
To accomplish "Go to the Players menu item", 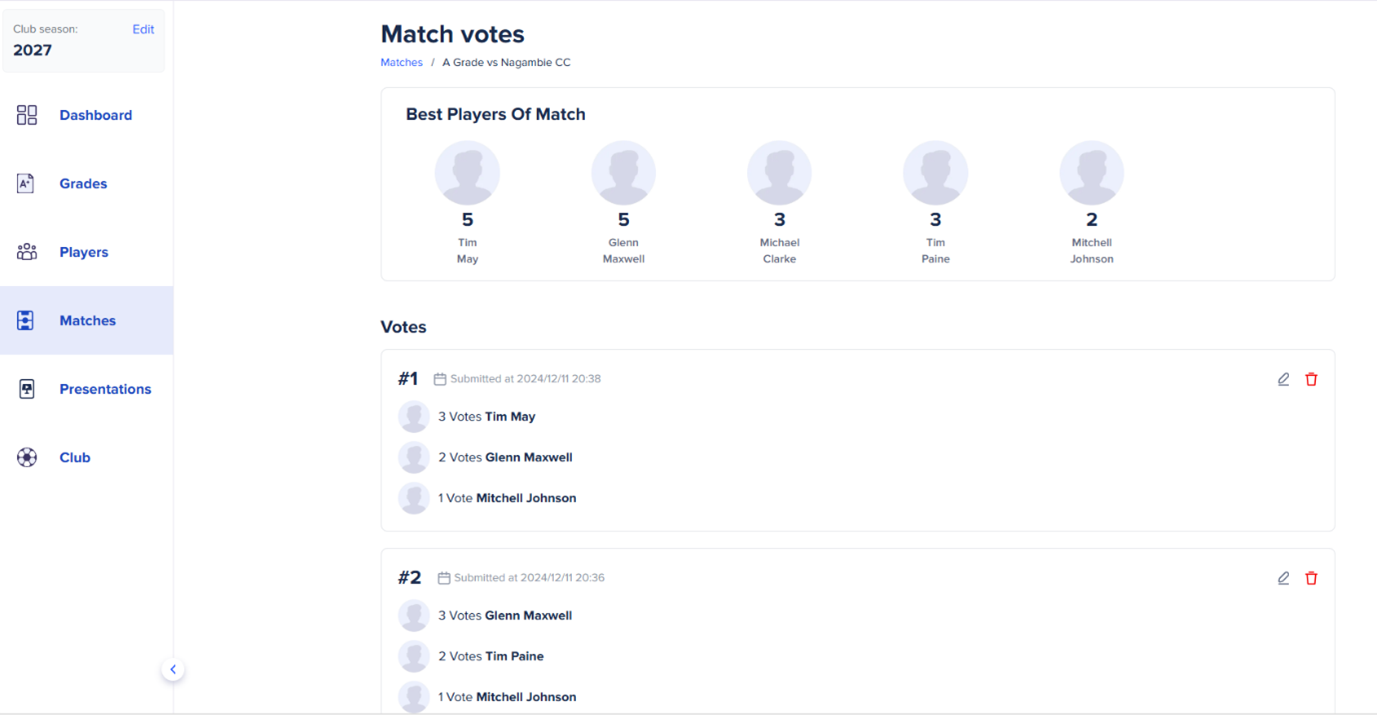I will [x=84, y=252].
